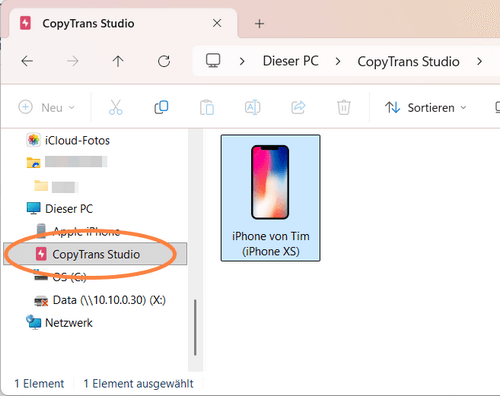The height and width of the screenshot is (396, 500).
Task: Rename the selected item
Action: [x=253, y=107]
